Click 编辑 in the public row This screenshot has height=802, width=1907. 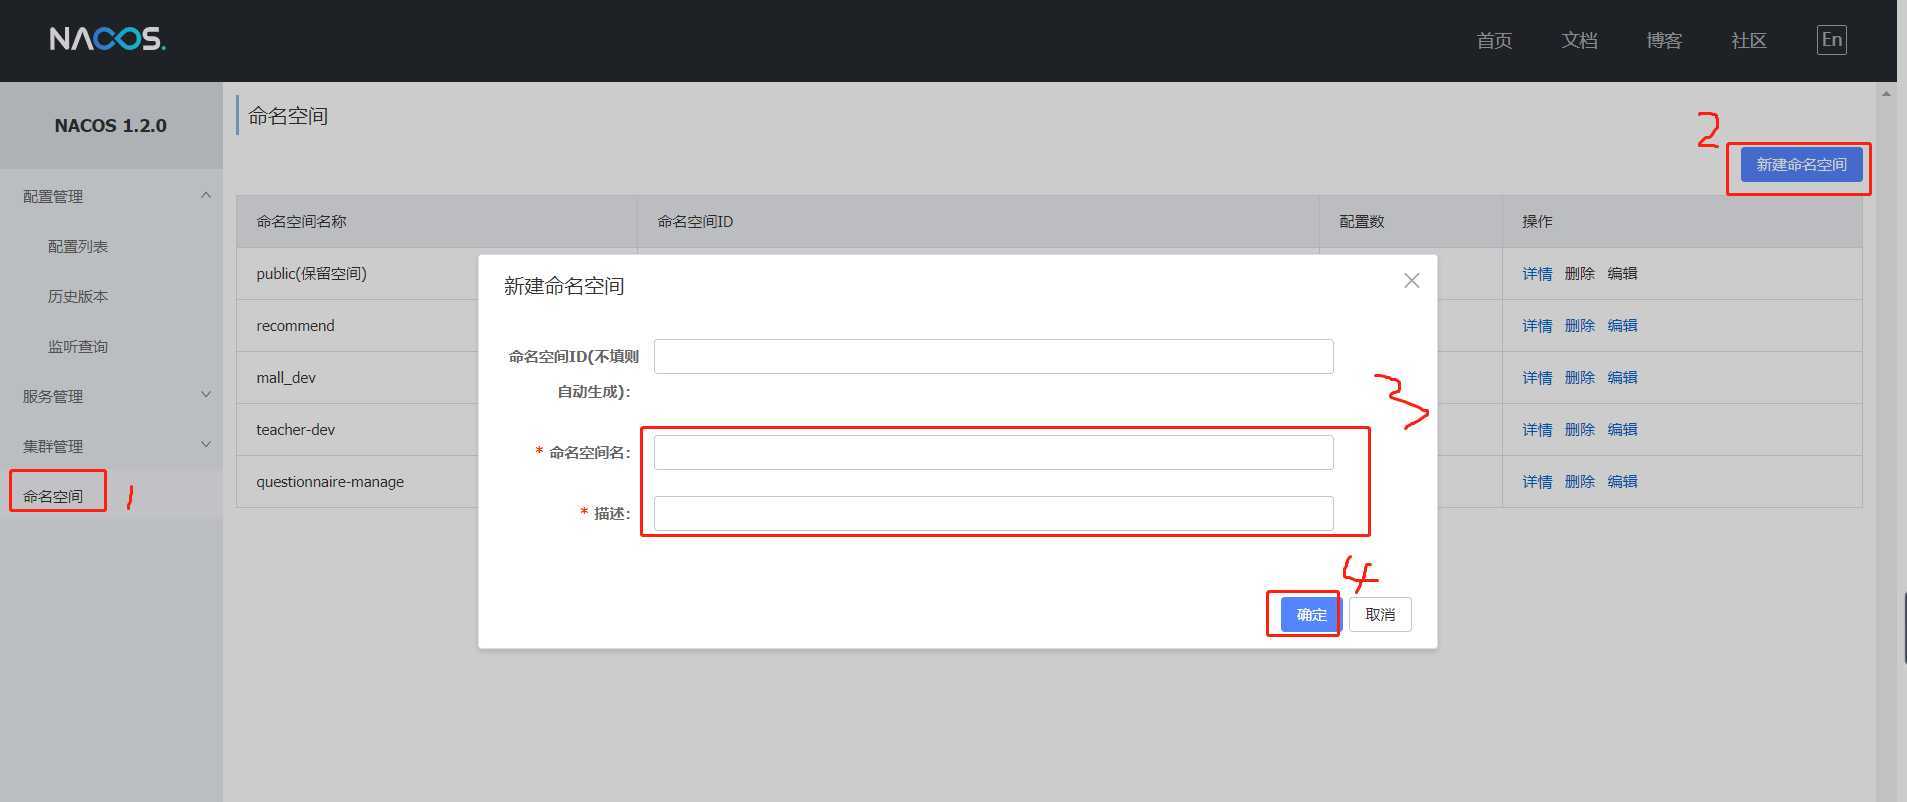click(x=1622, y=274)
